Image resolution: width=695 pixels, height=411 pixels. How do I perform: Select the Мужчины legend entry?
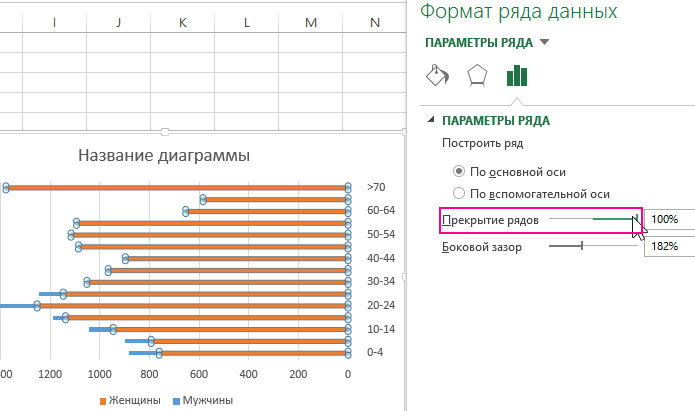point(203,400)
